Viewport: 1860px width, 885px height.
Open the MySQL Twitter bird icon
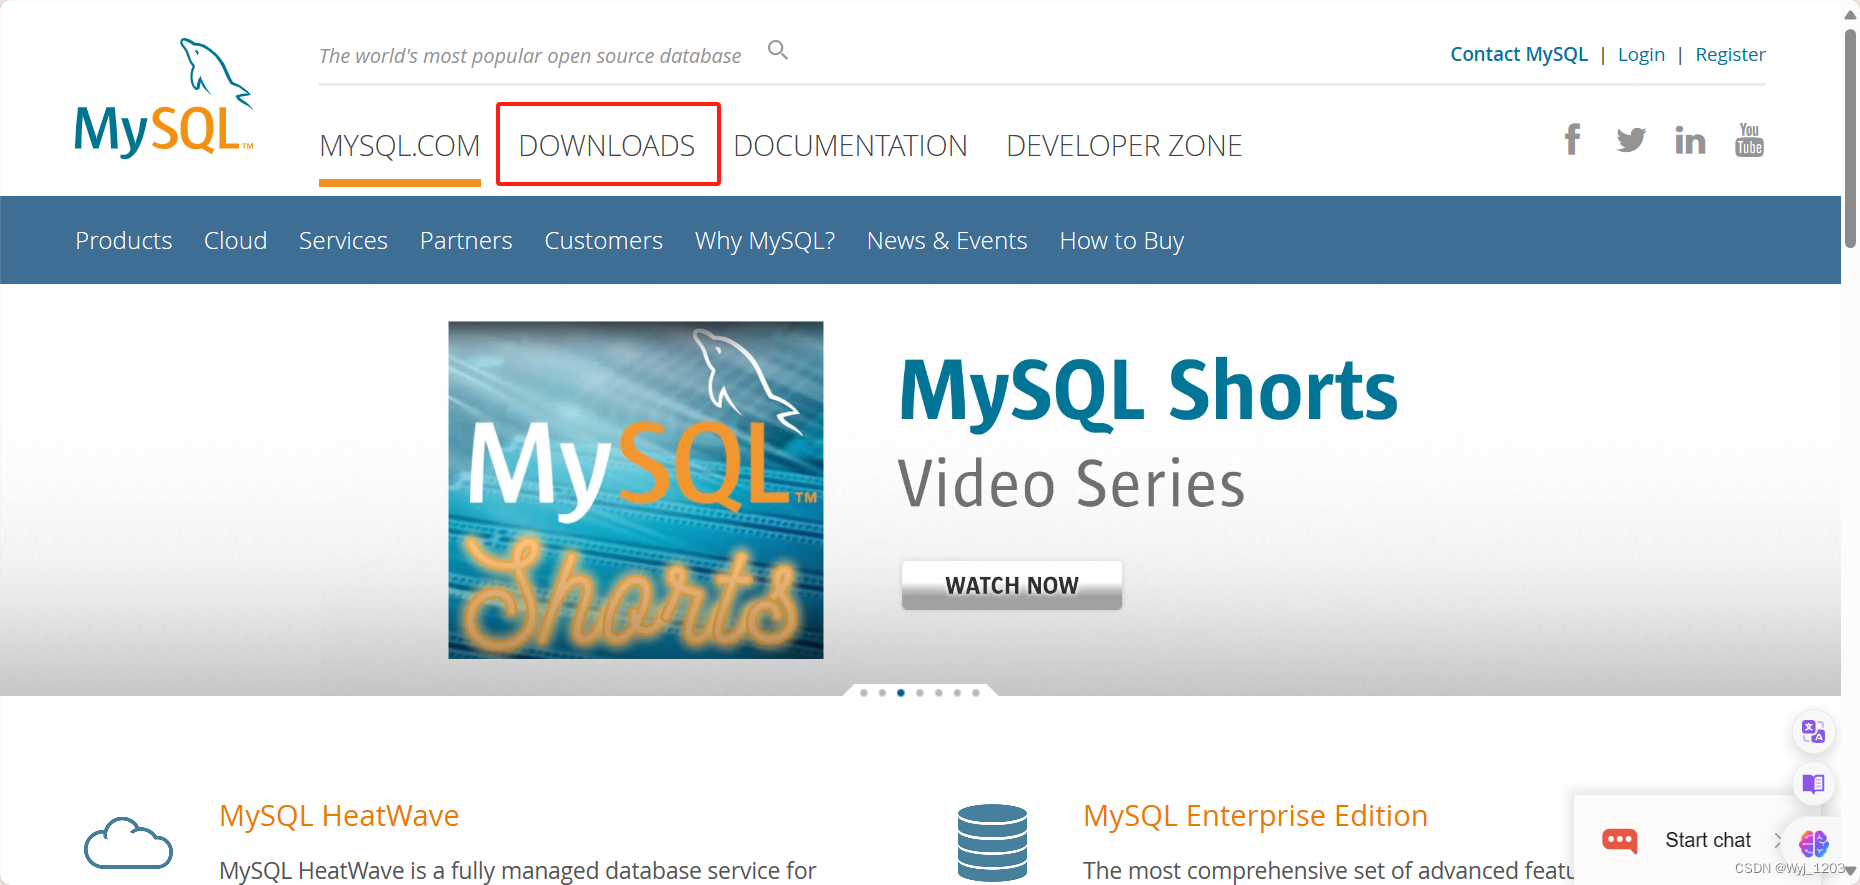tap(1631, 140)
